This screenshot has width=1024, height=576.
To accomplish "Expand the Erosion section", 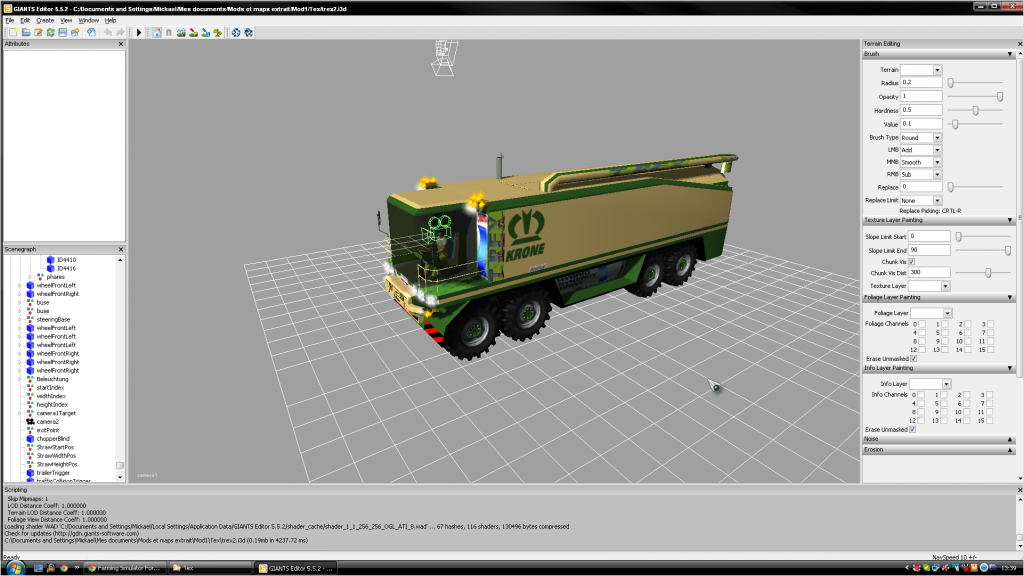I will 1010,450.
